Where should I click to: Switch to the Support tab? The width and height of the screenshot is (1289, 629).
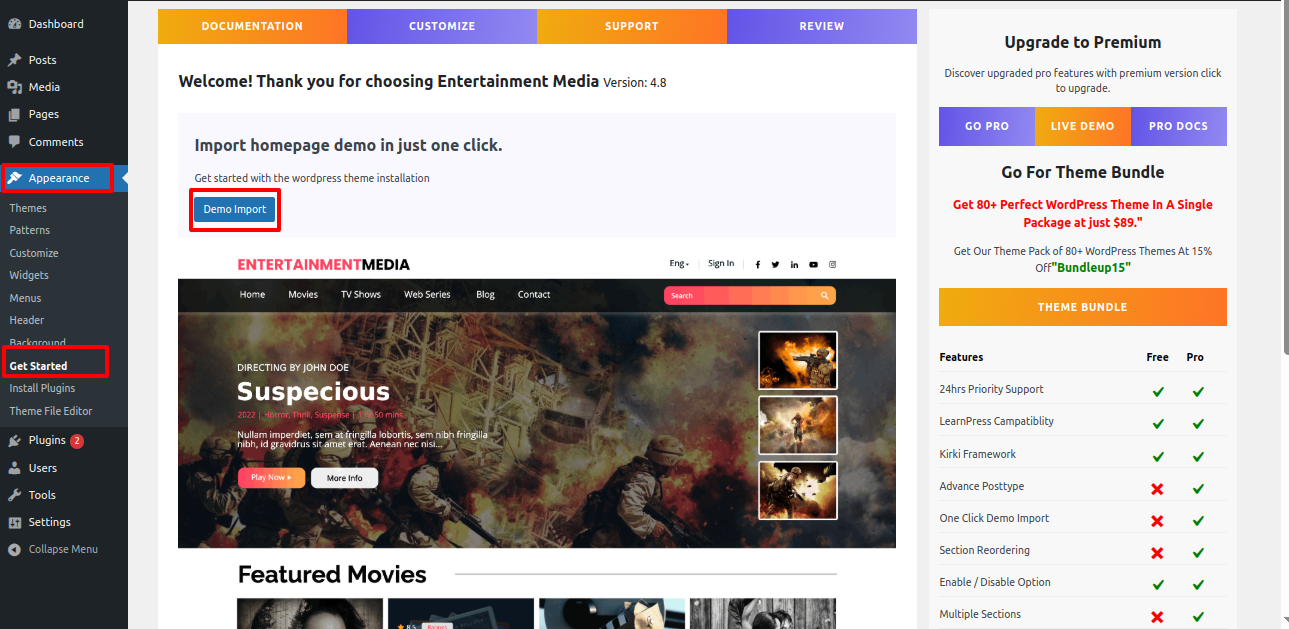click(632, 26)
